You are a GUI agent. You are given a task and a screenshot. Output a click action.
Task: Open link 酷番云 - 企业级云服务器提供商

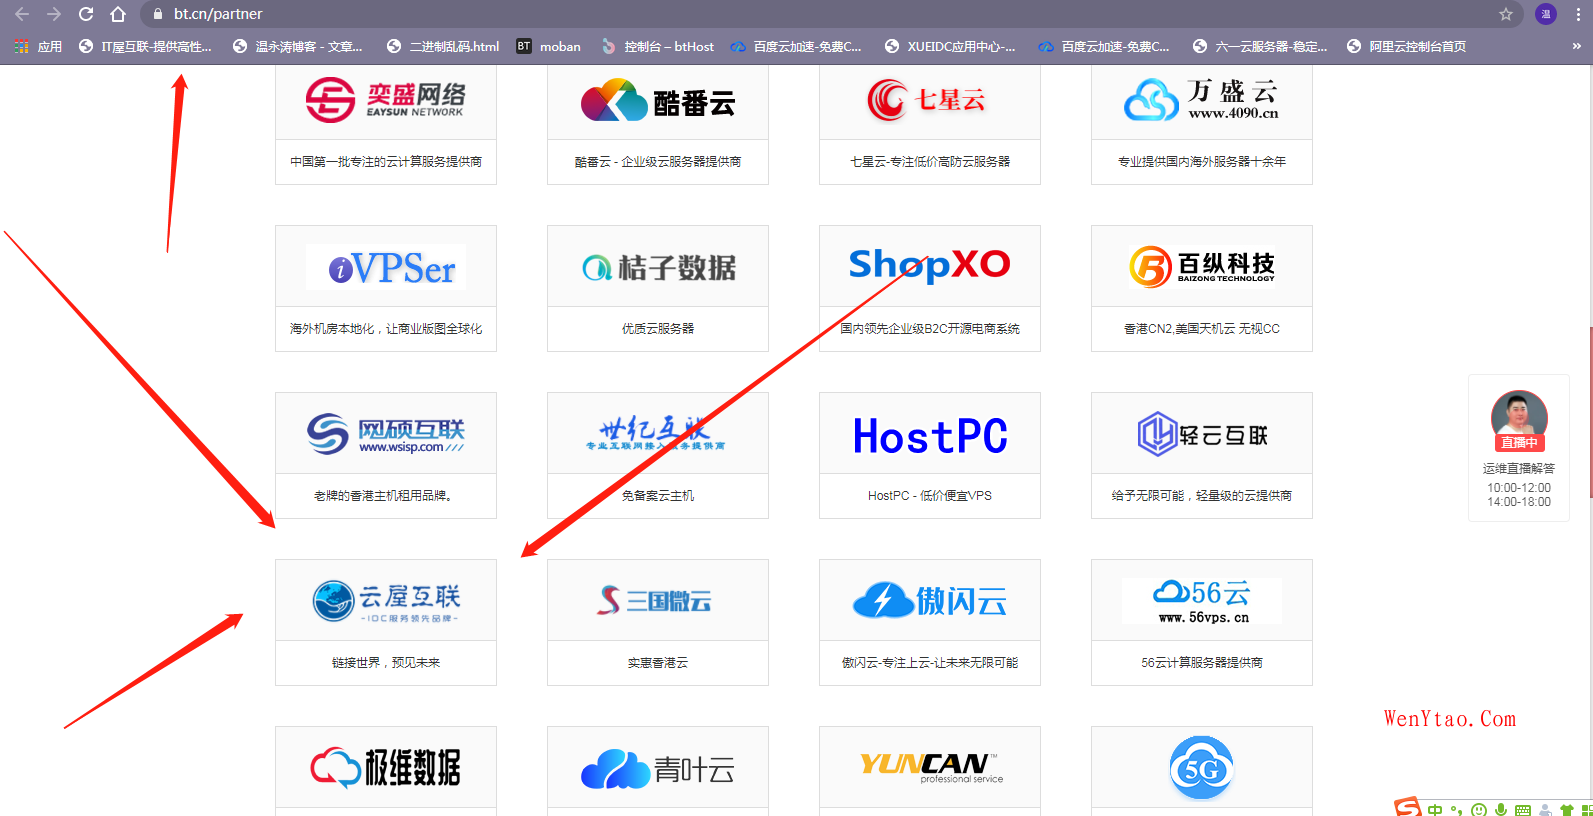[658, 162]
